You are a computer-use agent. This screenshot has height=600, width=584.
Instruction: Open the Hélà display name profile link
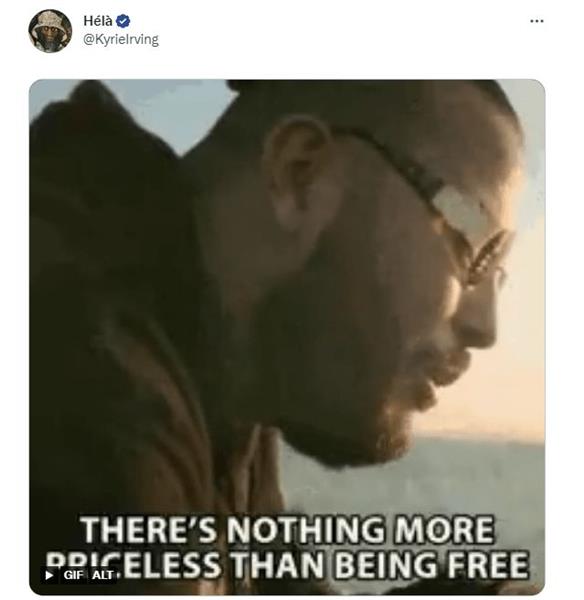tap(98, 21)
